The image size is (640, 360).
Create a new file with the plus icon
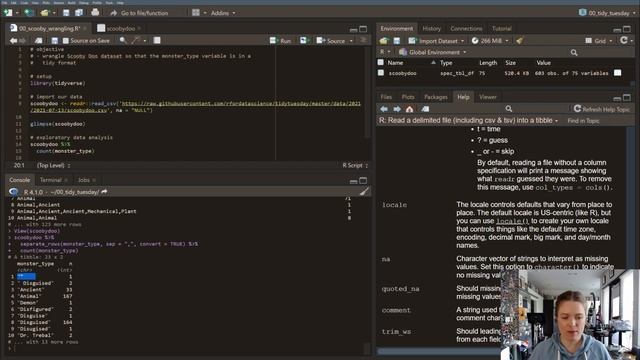point(8,13)
